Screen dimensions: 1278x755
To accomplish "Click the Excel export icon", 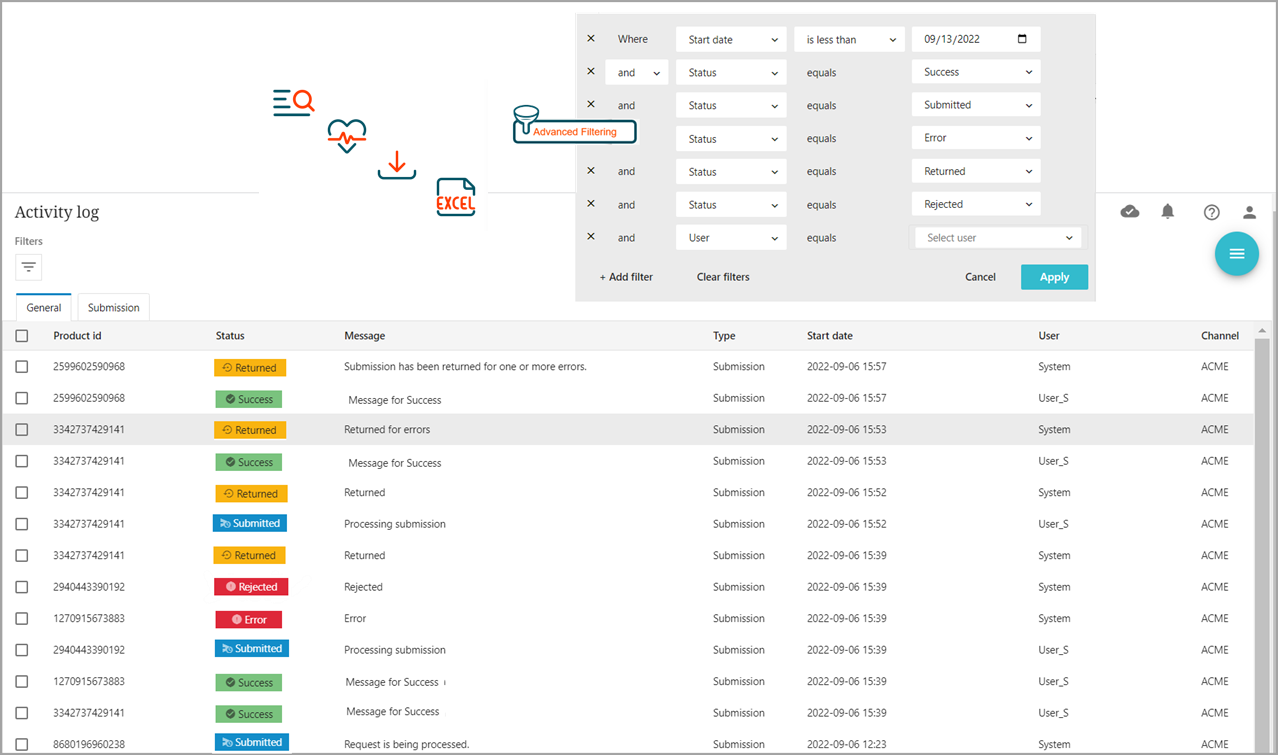I will pos(455,198).
